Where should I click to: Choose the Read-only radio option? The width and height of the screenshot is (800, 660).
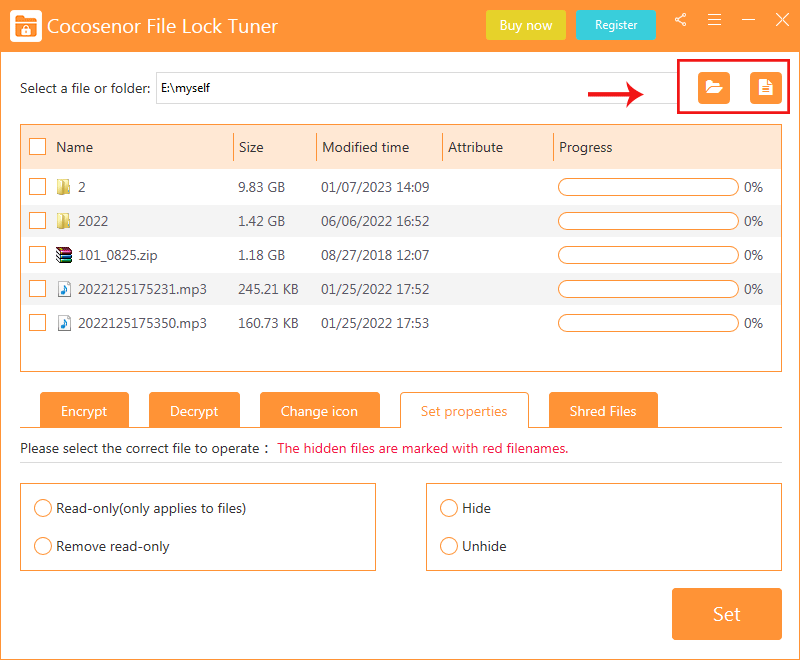(43, 508)
